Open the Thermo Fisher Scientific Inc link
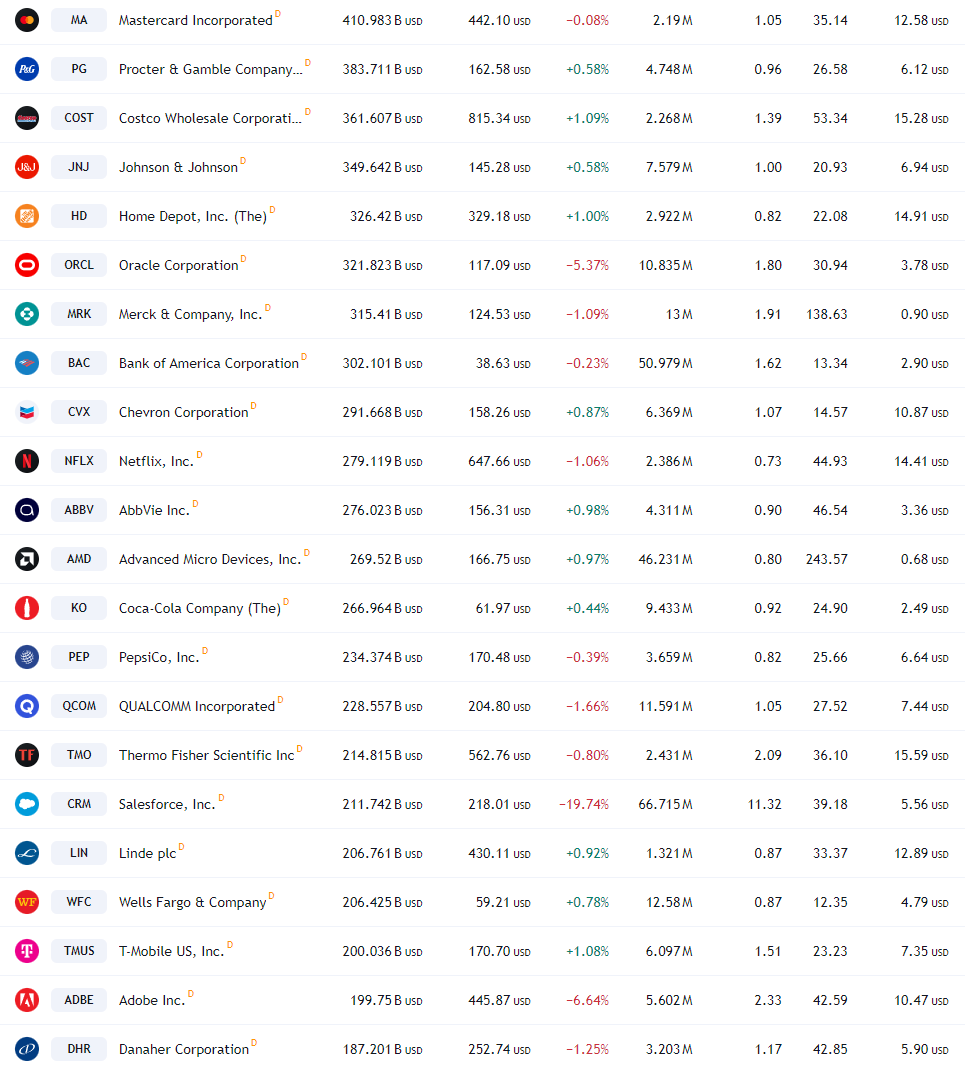This screenshot has width=965, height=1070. click(206, 755)
